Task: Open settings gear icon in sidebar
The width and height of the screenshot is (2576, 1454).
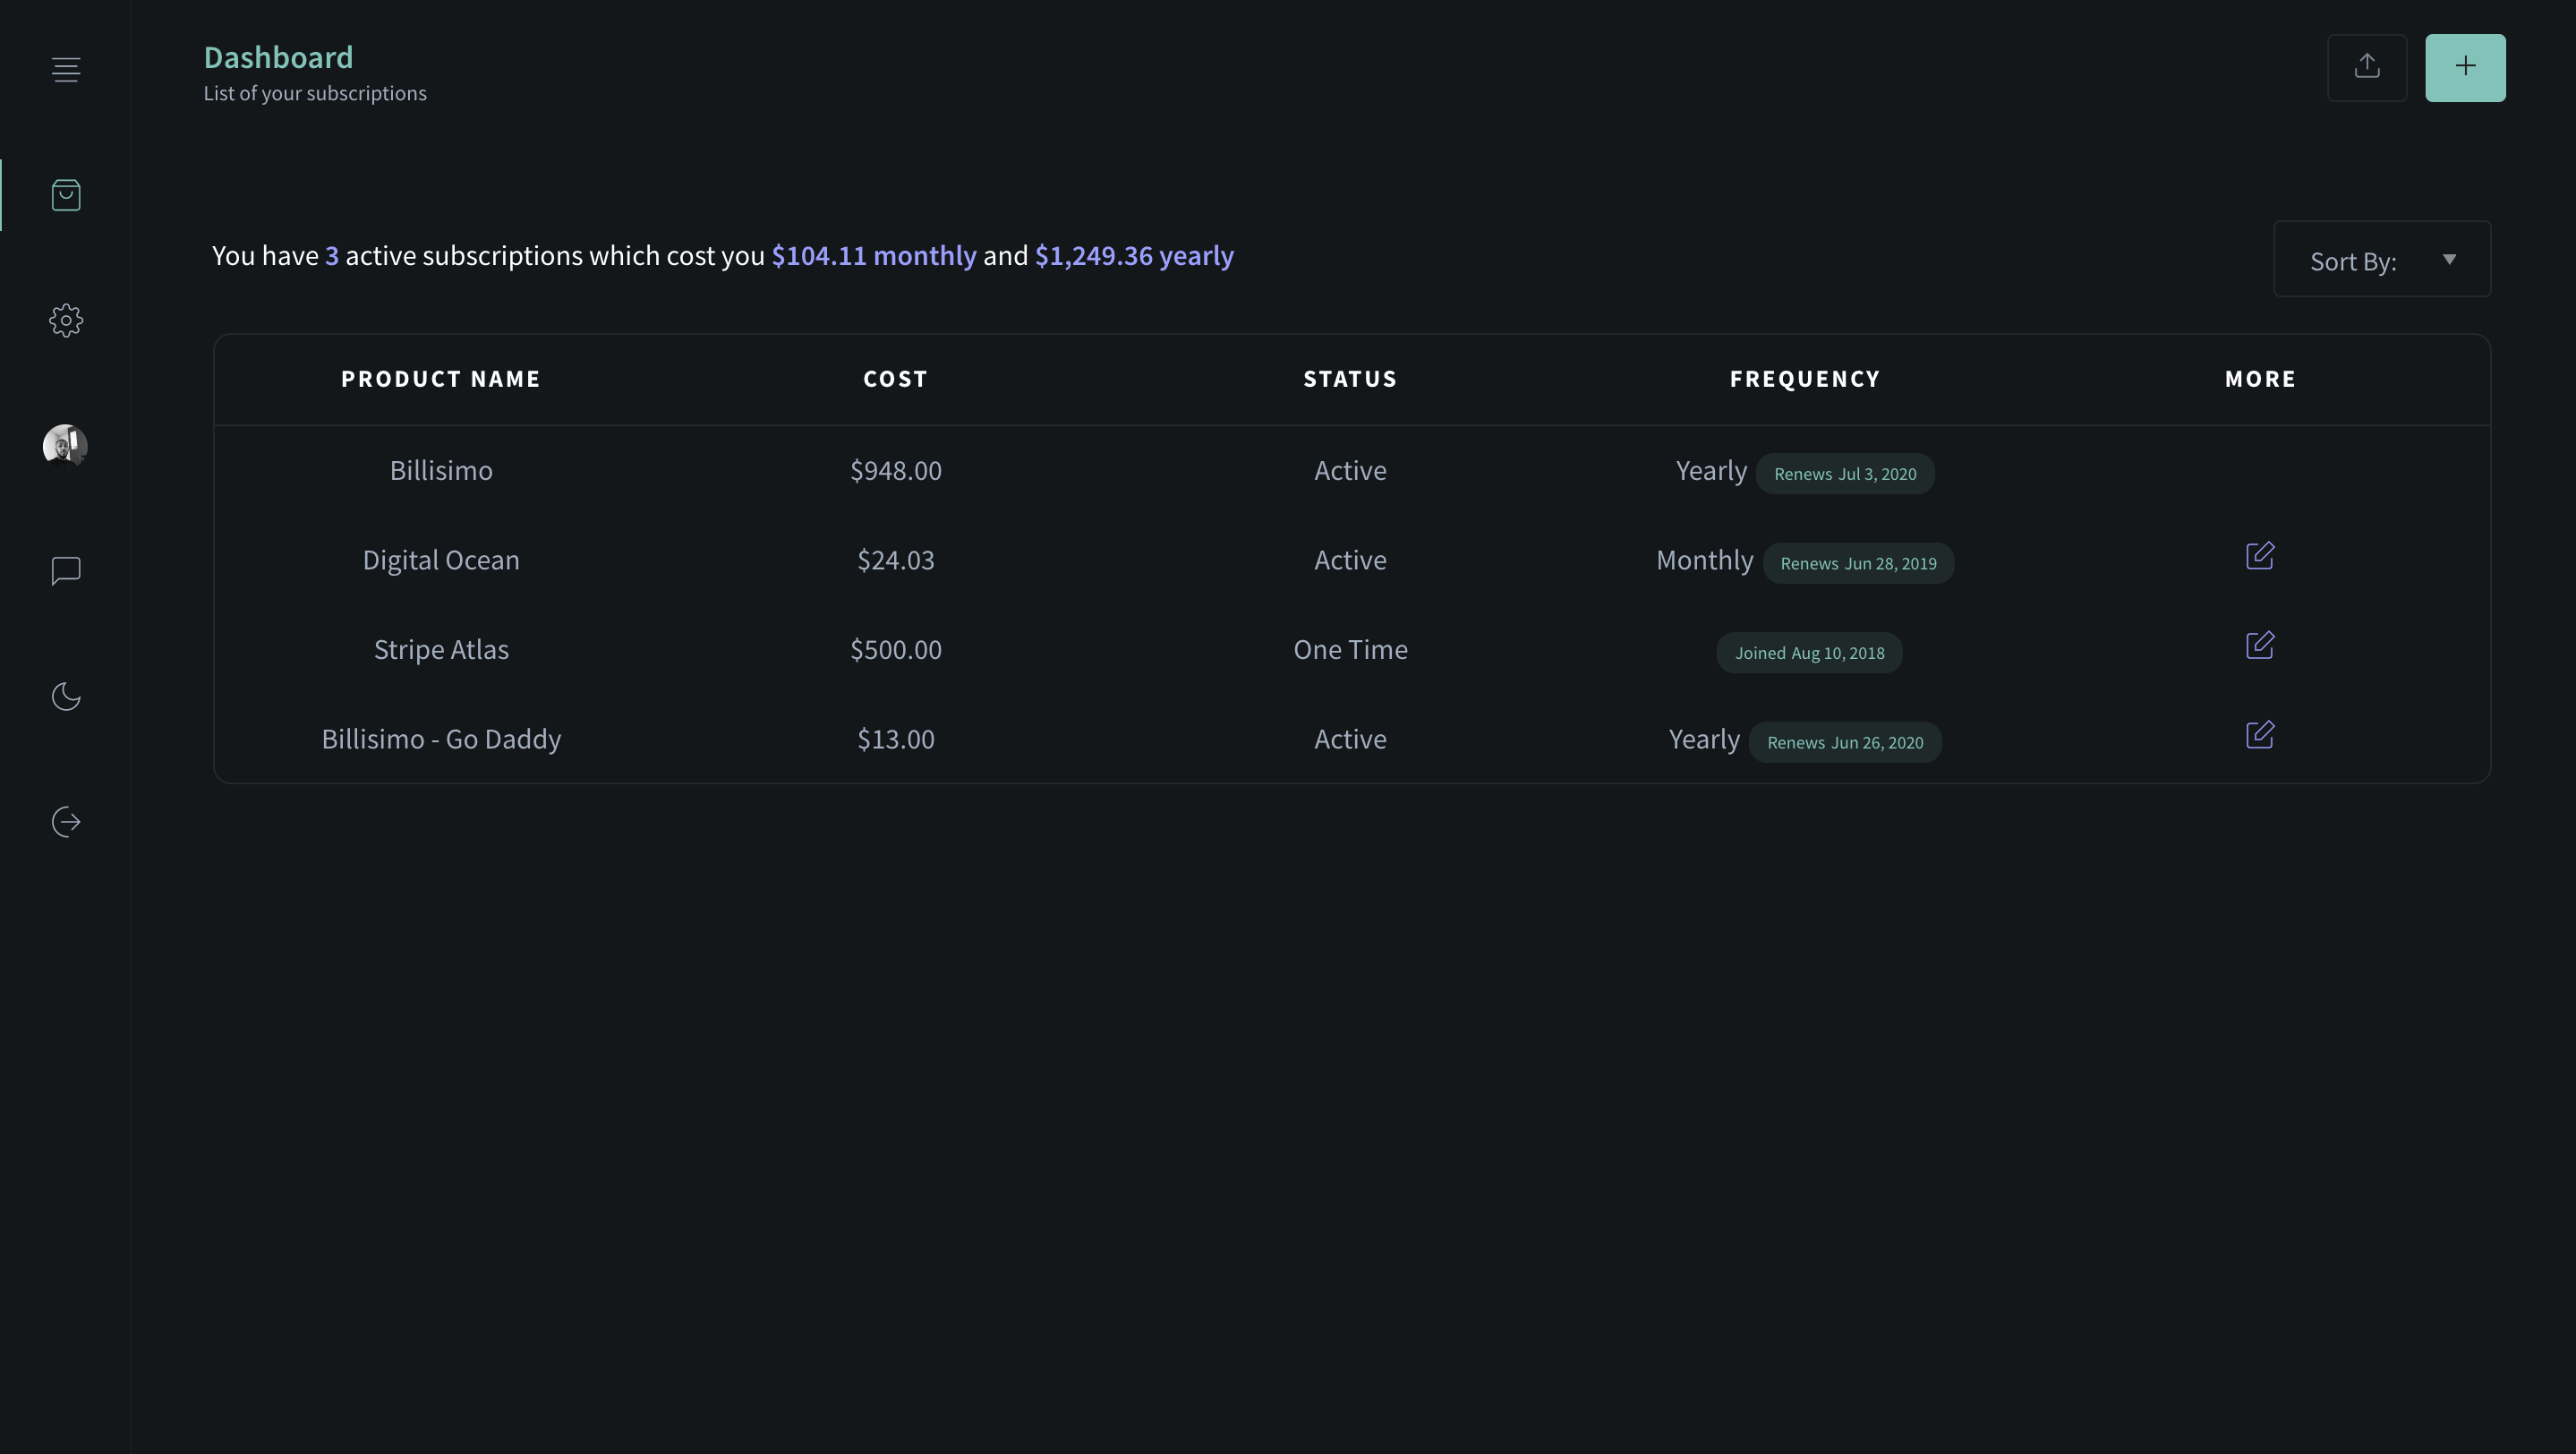Action: coord(66,320)
